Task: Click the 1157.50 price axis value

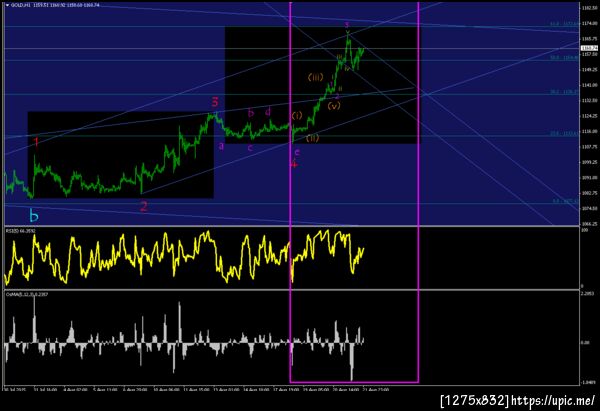Action: (x=589, y=54)
